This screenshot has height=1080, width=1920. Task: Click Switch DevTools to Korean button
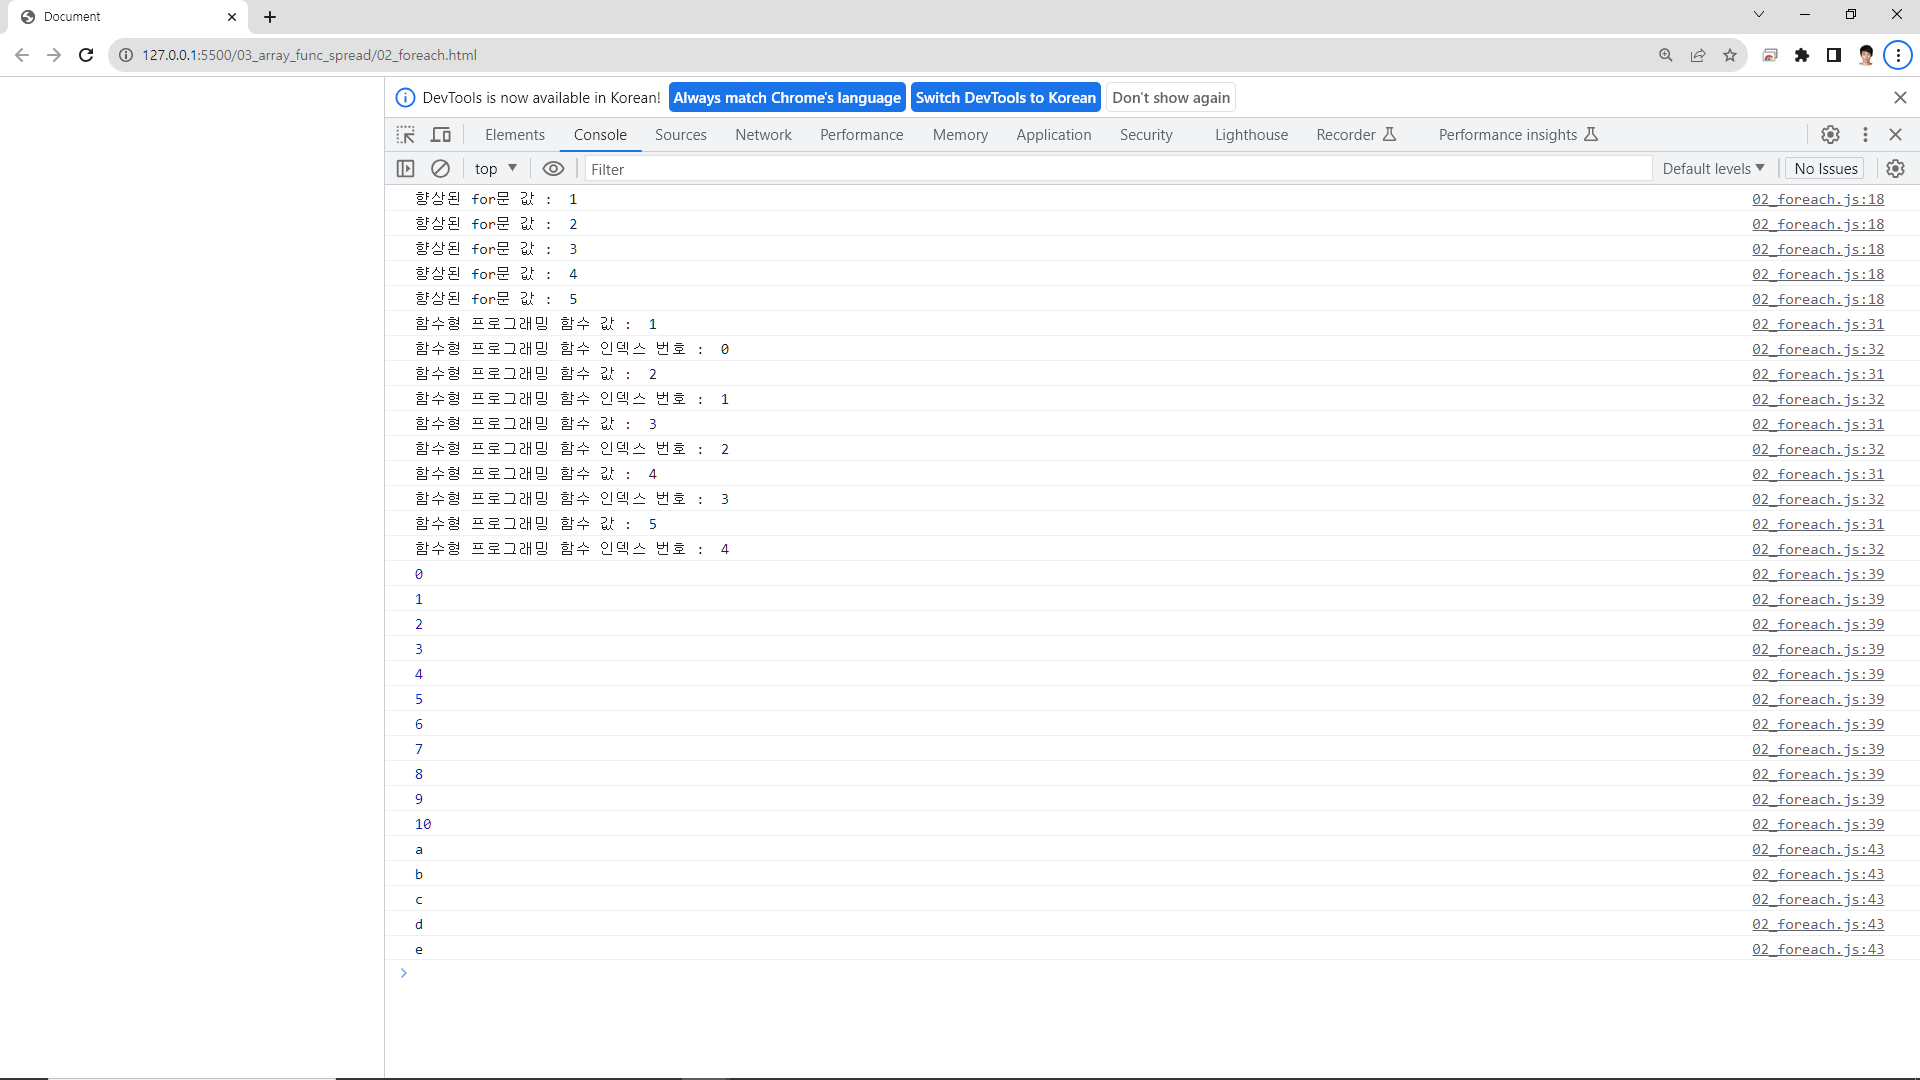tap(1005, 98)
